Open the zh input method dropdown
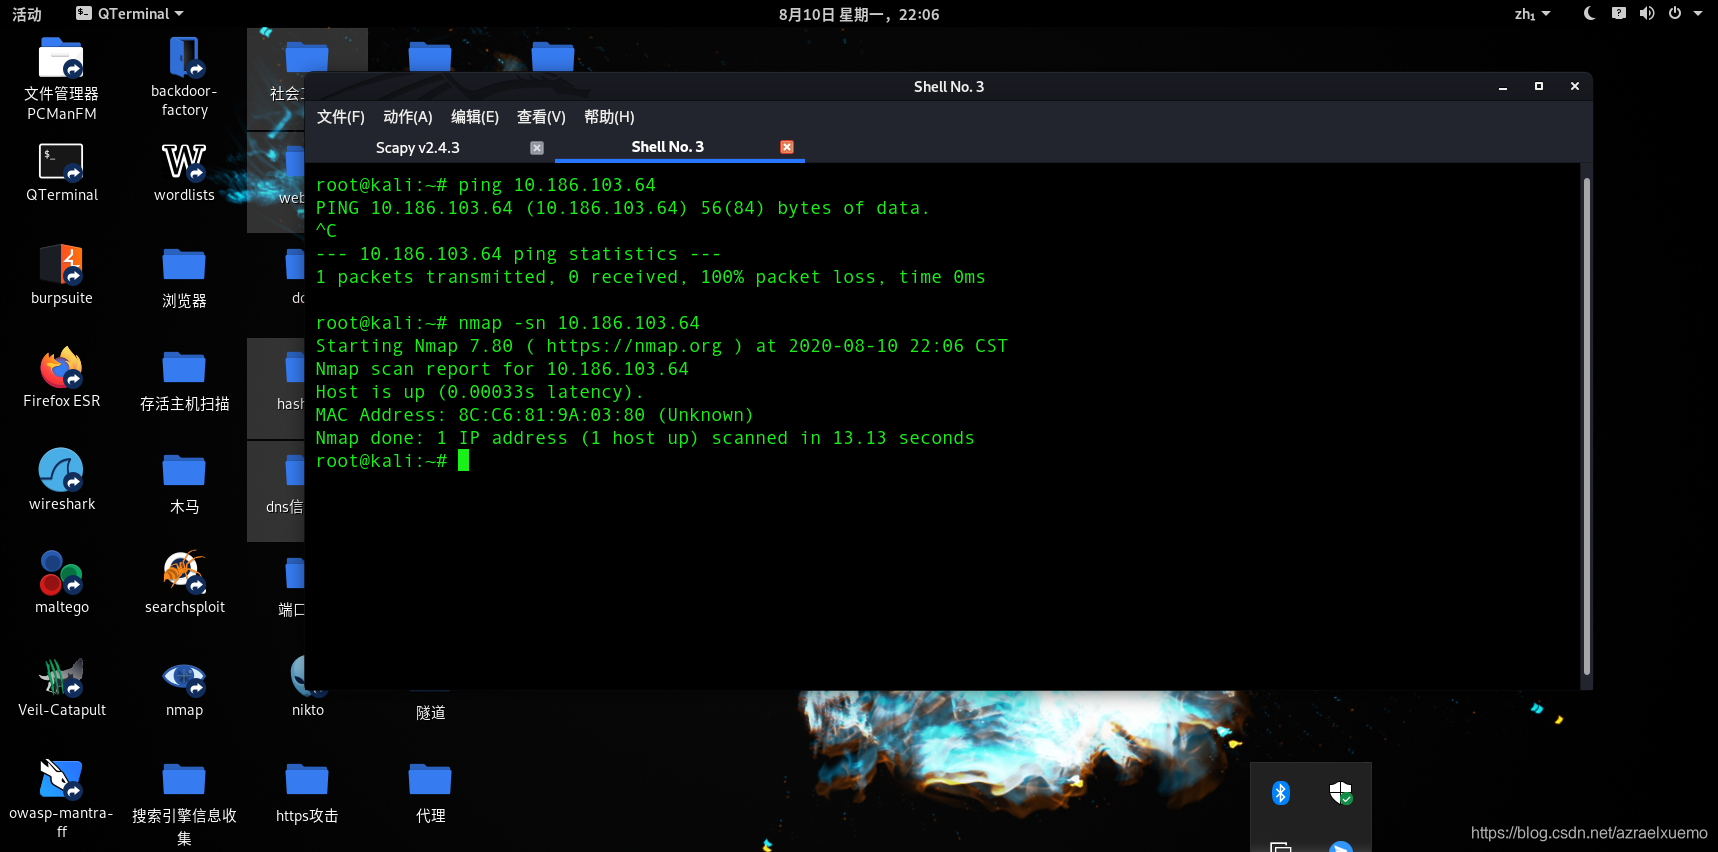The width and height of the screenshot is (1718, 852). click(x=1532, y=14)
